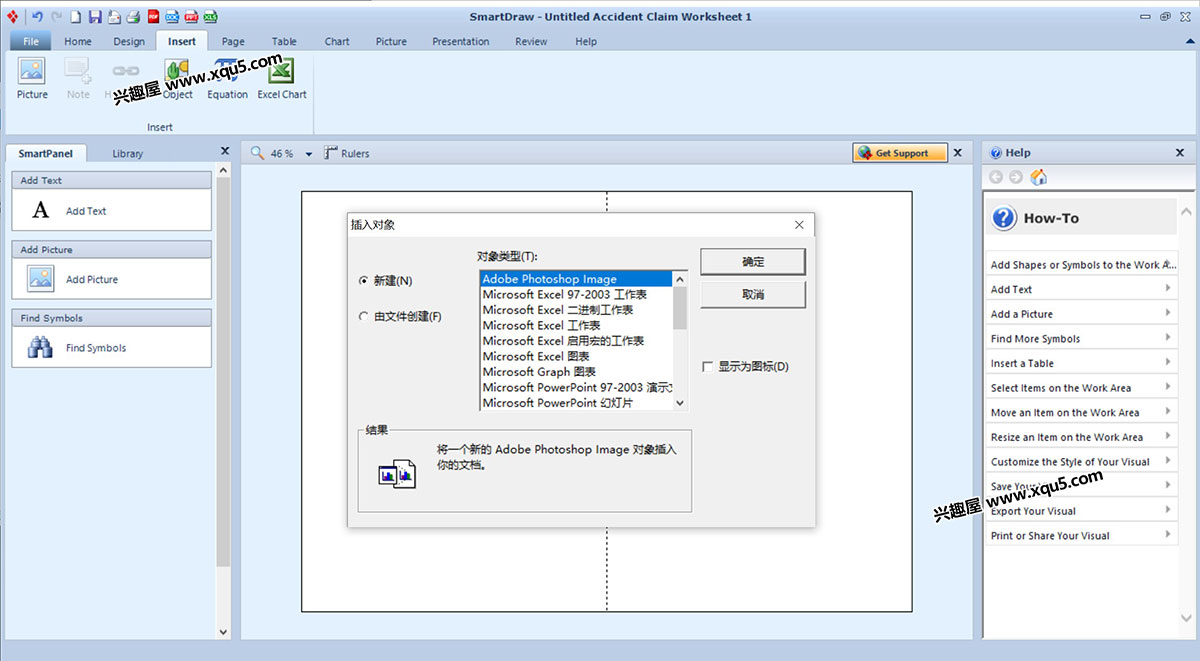Click the Undo arrow in the quick access toolbar
1200x661 pixels.
pyautogui.click(x=38, y=16)
